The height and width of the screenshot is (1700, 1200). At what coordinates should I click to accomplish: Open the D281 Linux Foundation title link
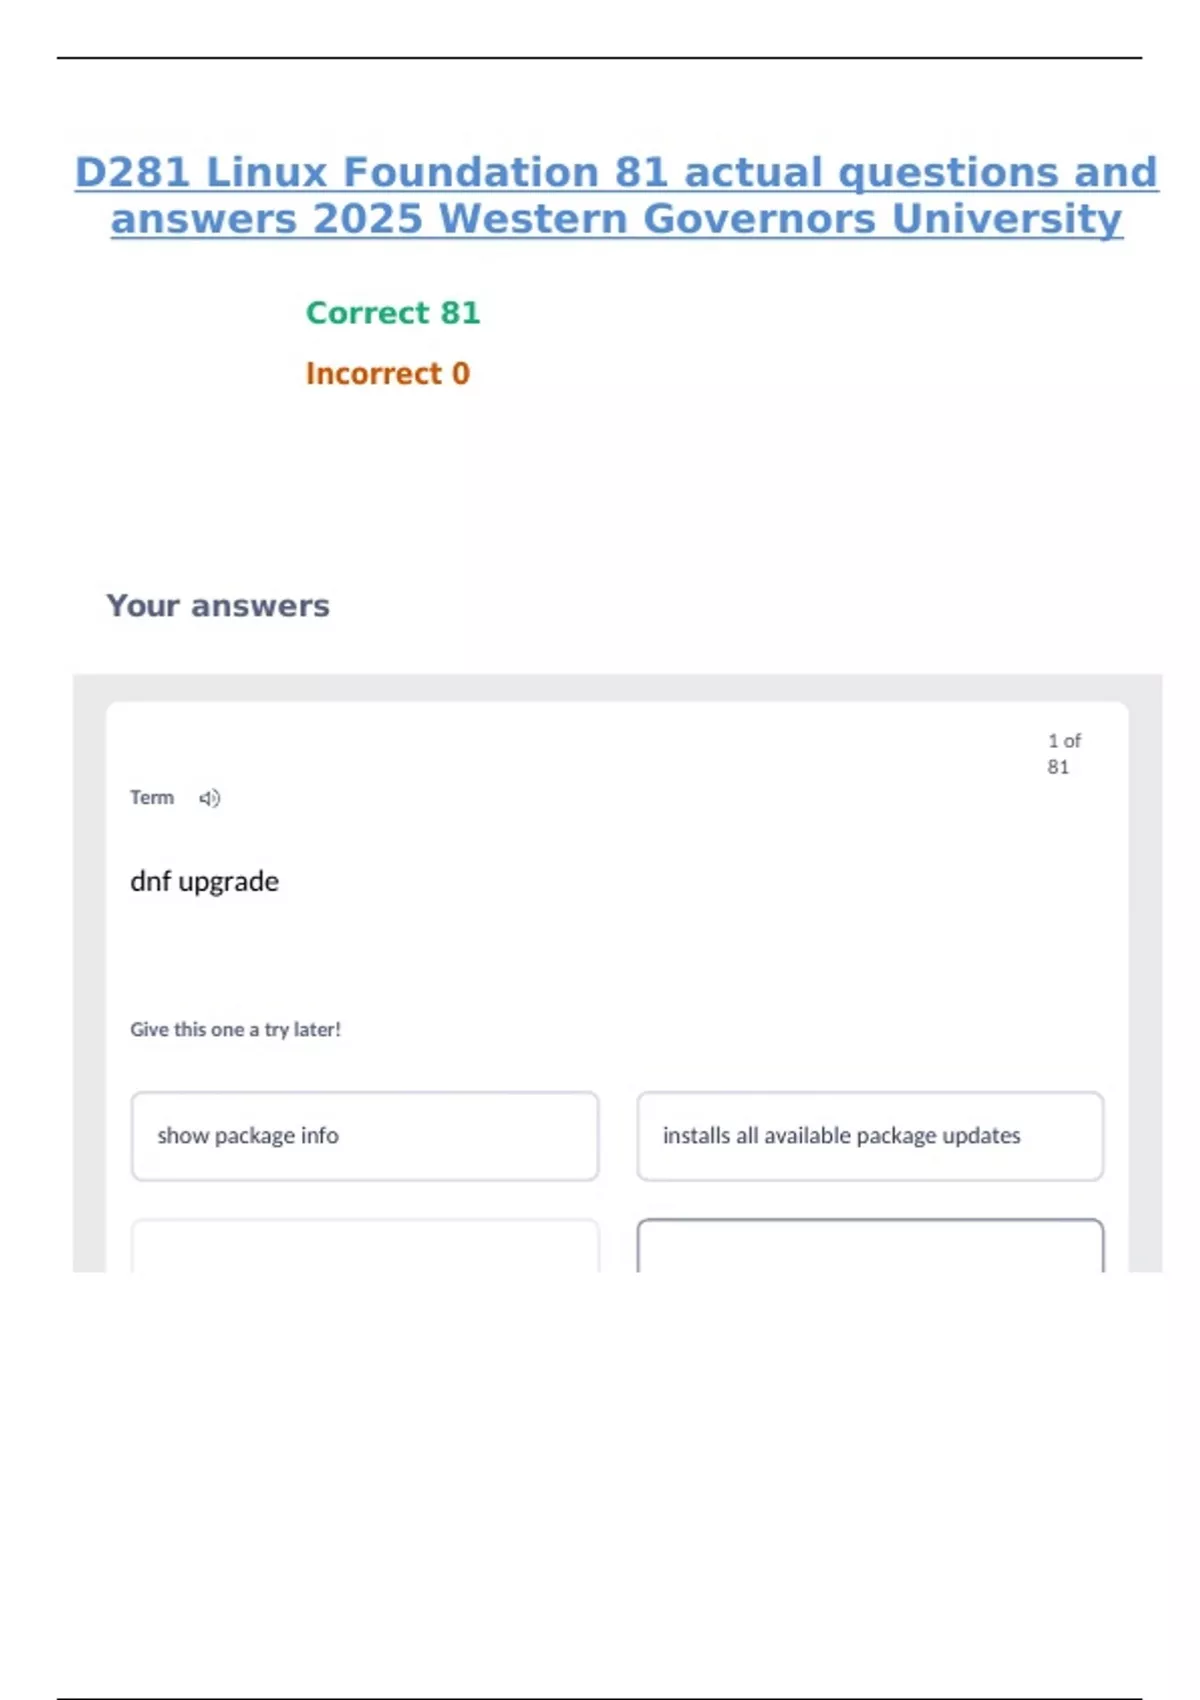pyautogui.click(x=616, y=195)
